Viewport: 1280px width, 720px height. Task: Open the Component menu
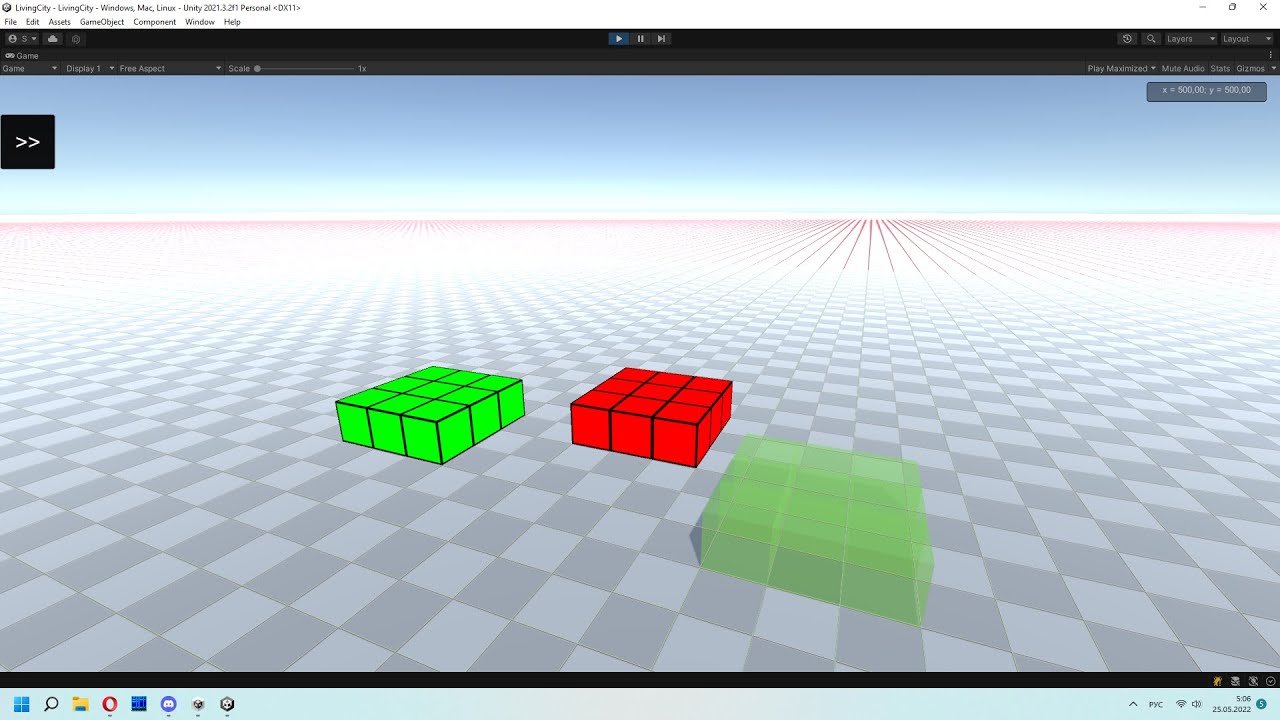155,22
